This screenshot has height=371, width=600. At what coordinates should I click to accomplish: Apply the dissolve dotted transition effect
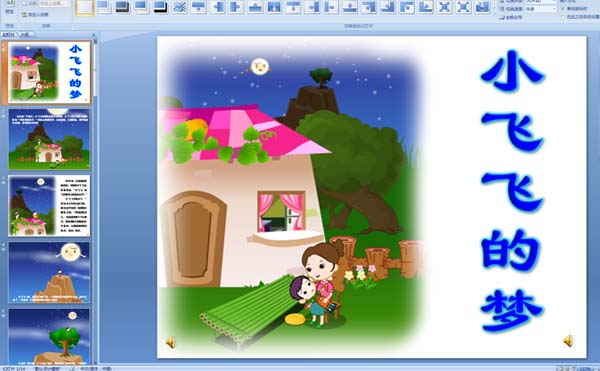pos(179,7)
